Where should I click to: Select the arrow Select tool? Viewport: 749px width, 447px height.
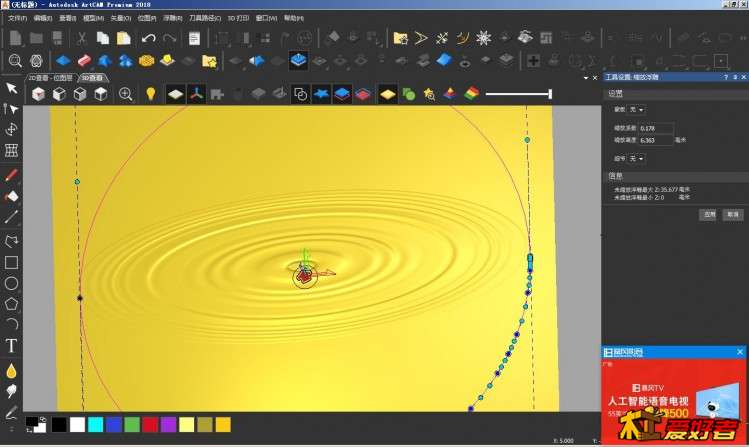[12, 88]
